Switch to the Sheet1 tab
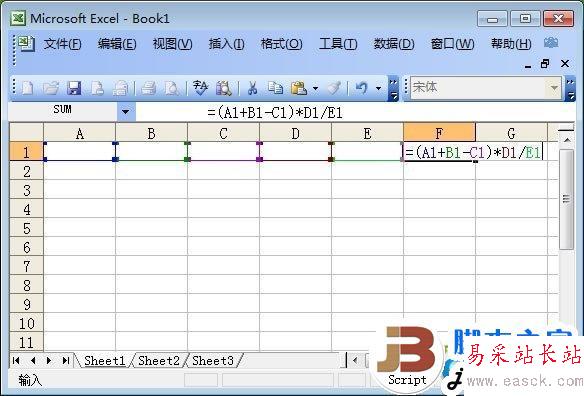The height and width of the screenshot is (396, 584). 104,360
